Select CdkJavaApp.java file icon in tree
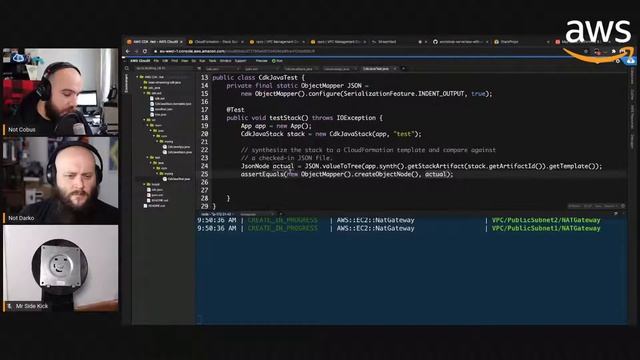640x360 pixels. [x=165, y=147]
